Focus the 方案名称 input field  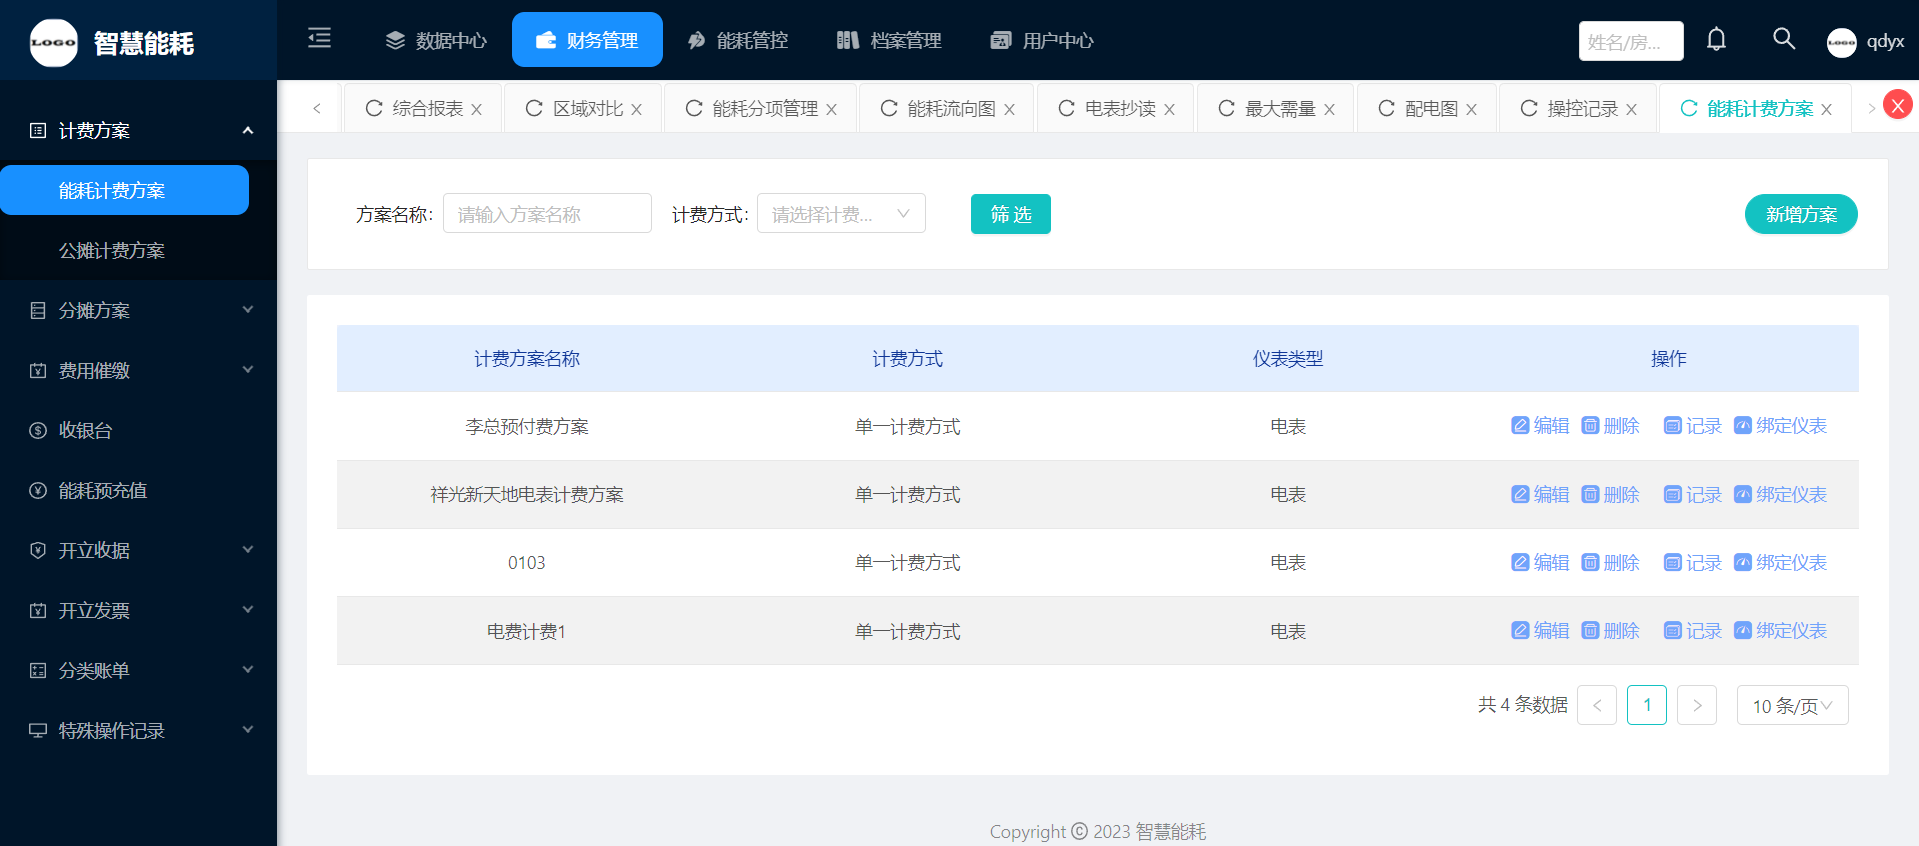tap(547, 214)
